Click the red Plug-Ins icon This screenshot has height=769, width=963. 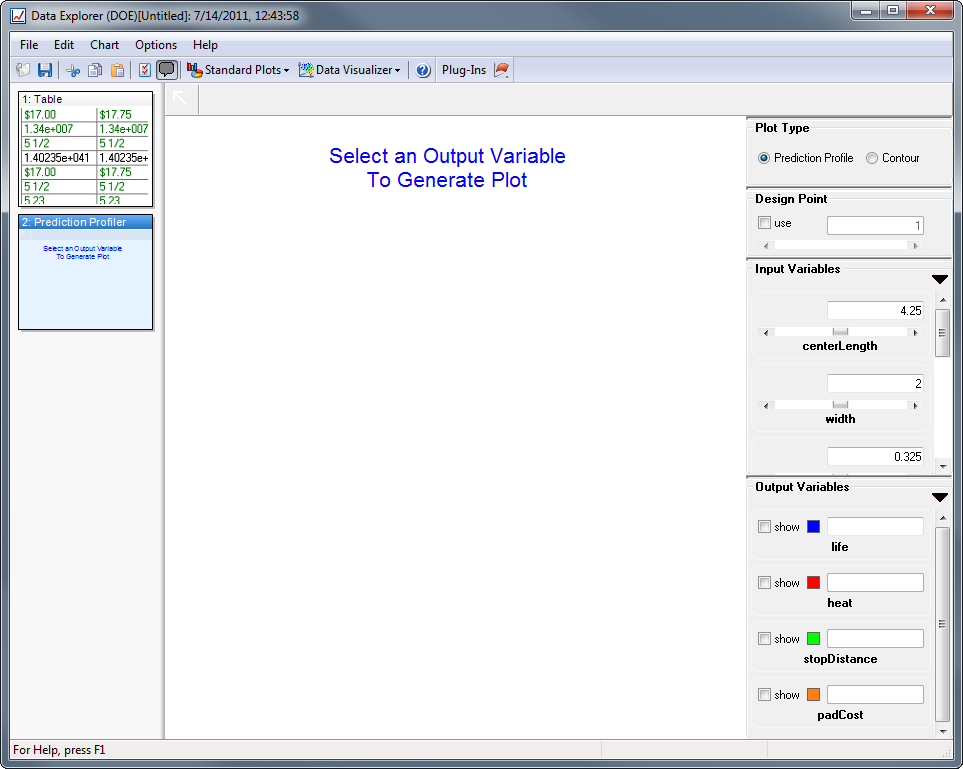click(502, 70)
